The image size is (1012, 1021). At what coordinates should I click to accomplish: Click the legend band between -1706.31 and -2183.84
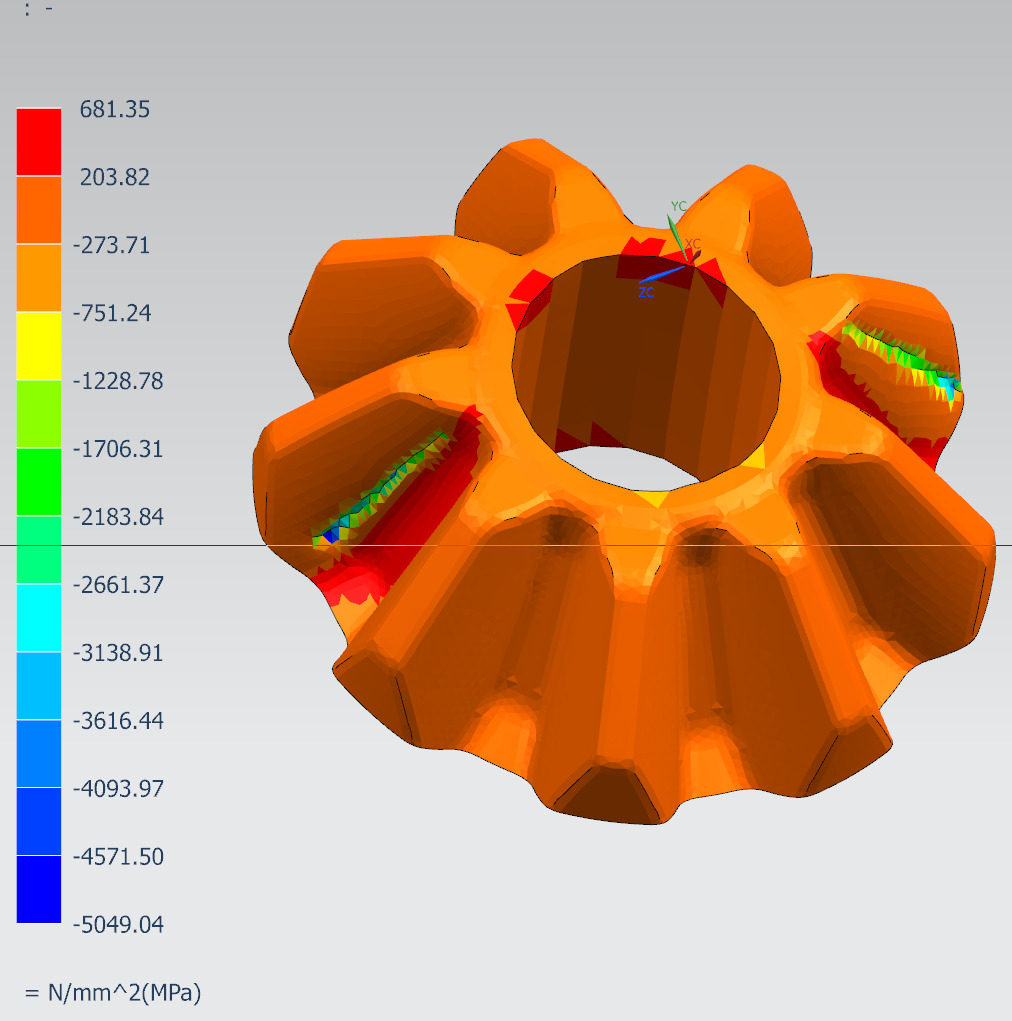38,481
